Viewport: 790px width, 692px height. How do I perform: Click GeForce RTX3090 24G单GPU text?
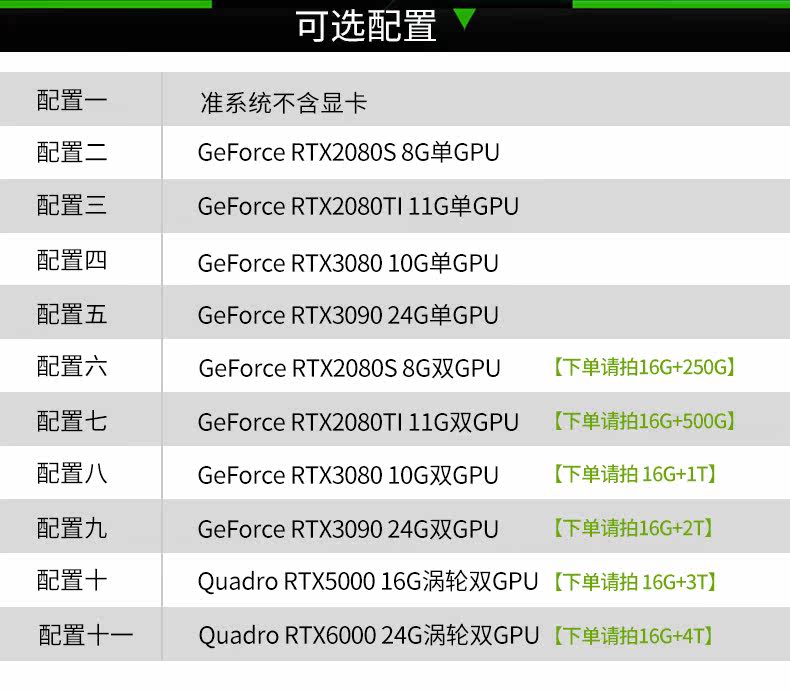click(348, 316)
